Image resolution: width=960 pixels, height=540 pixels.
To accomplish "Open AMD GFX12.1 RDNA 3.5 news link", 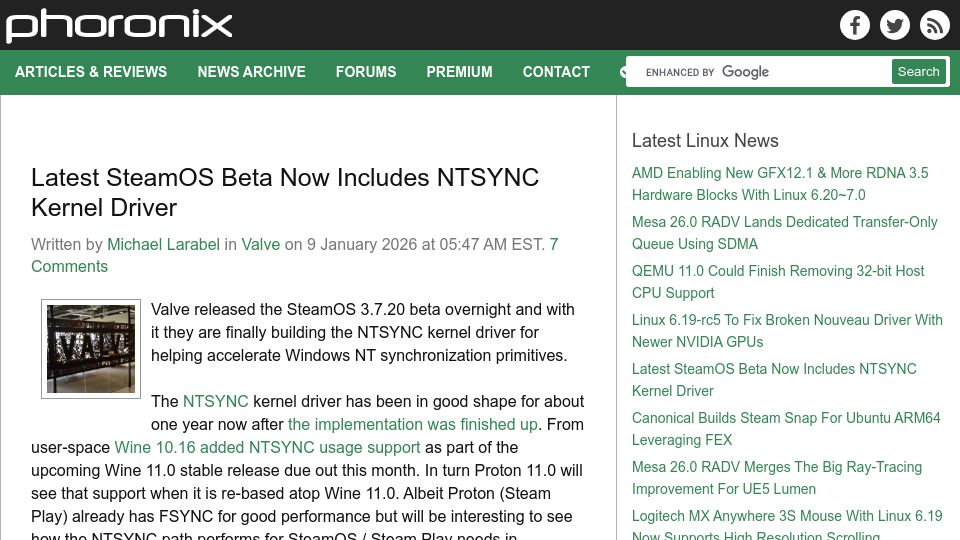I will pyautogui.click(x=780, y=184).
